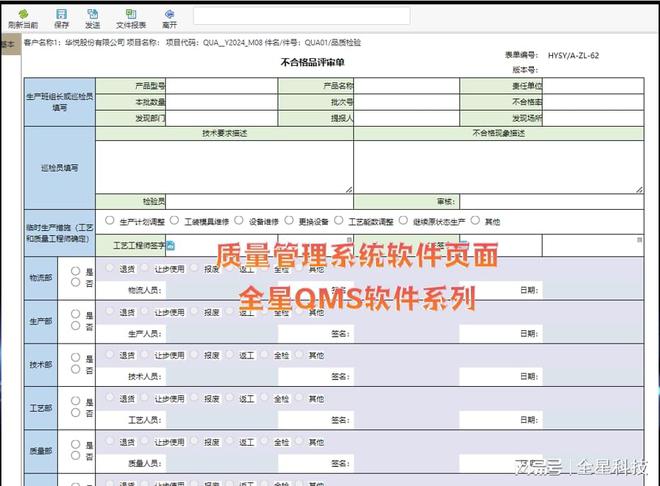Choose 是 radio for 质量部

click(x=75, y=444)
